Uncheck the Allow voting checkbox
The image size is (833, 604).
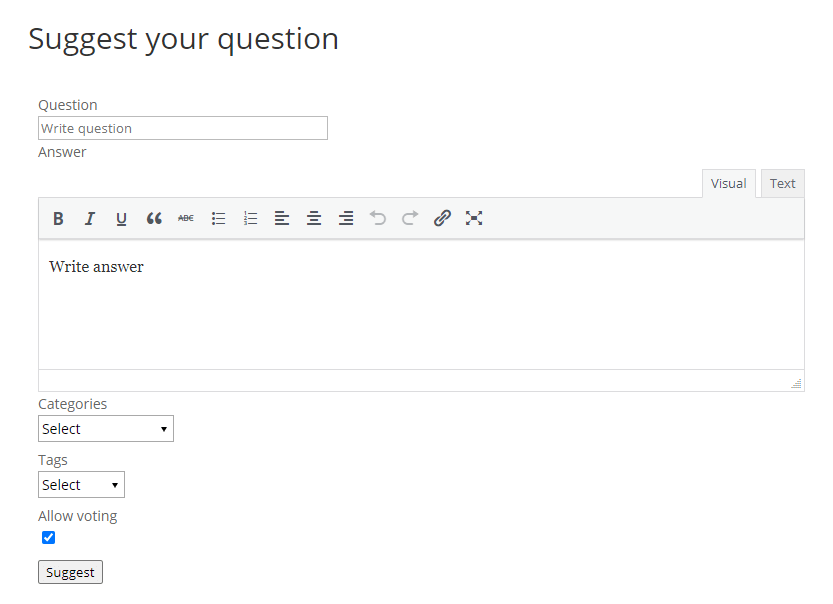click(x=48, y=538)
